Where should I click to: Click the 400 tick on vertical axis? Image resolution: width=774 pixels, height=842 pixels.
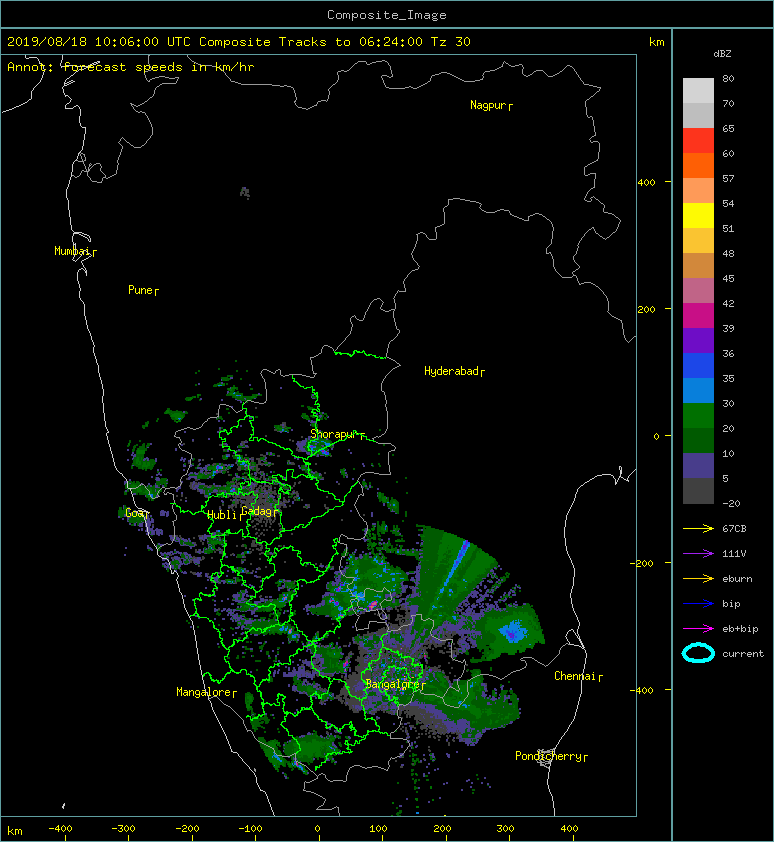647,183
